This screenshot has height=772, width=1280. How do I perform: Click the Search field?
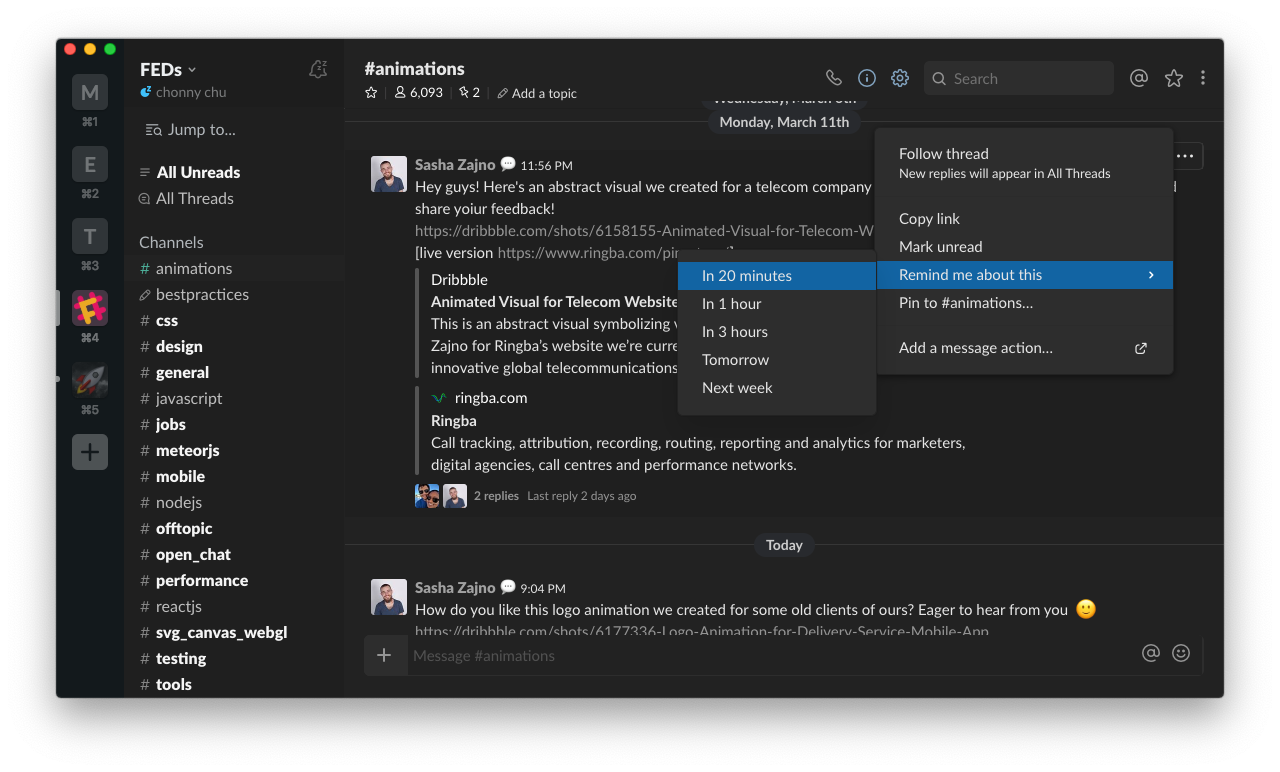pos(1018,78)
